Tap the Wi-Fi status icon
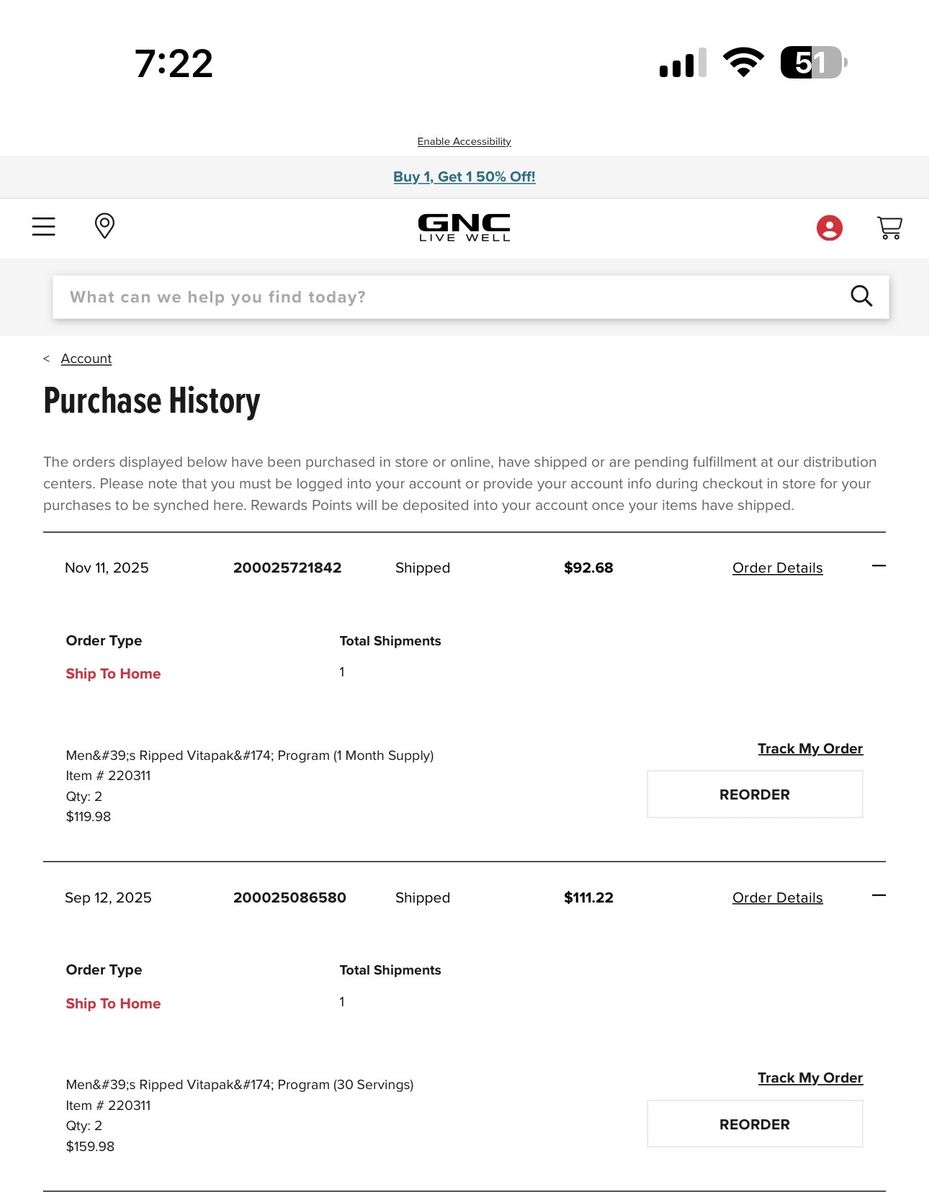Screen dimensions: 929x1200 pos(742,63)
